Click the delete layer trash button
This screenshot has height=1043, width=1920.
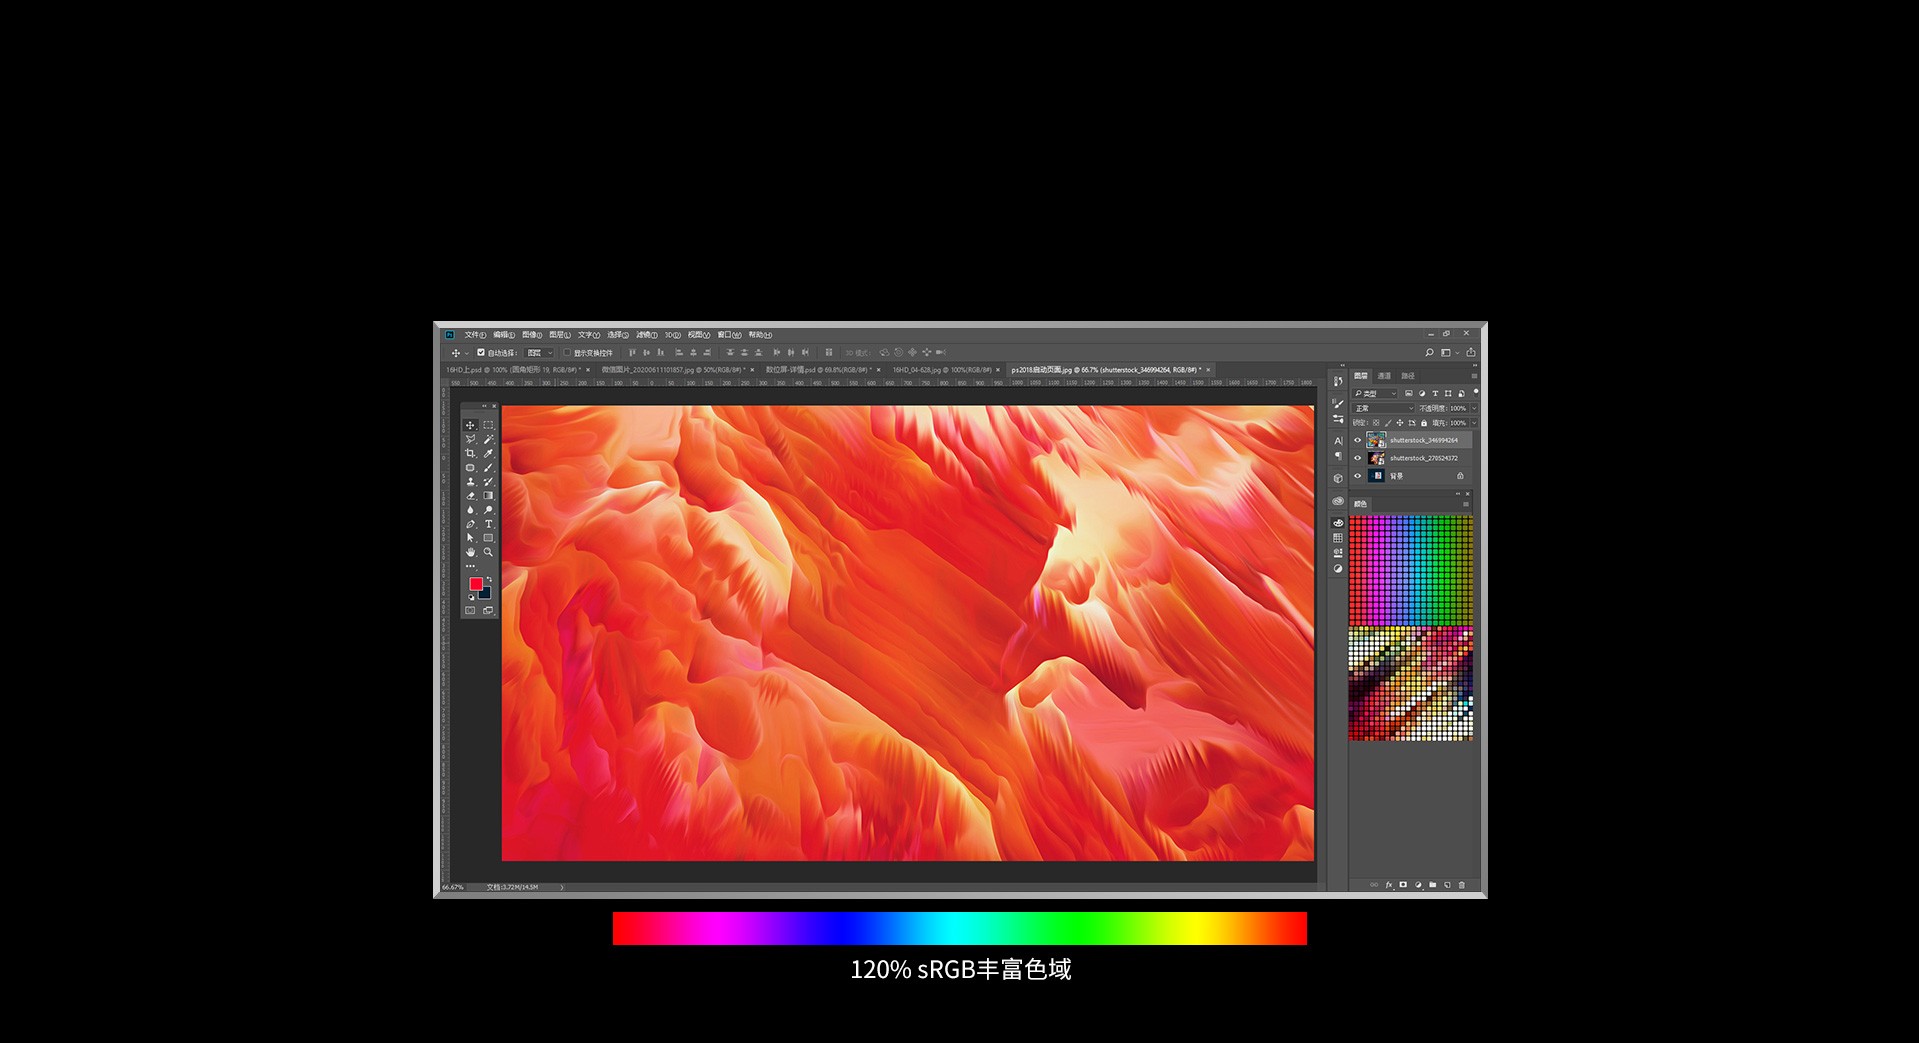[x=1461, y=885]
